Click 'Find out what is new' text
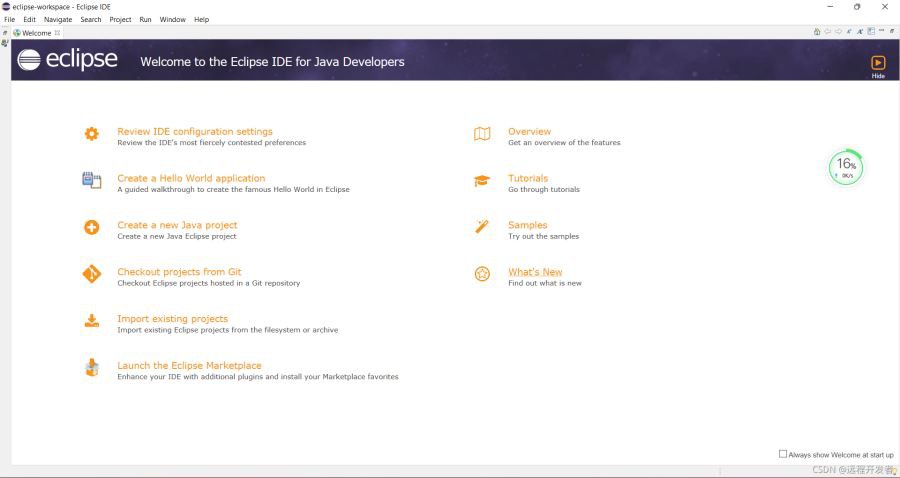 tap(545, 283)
